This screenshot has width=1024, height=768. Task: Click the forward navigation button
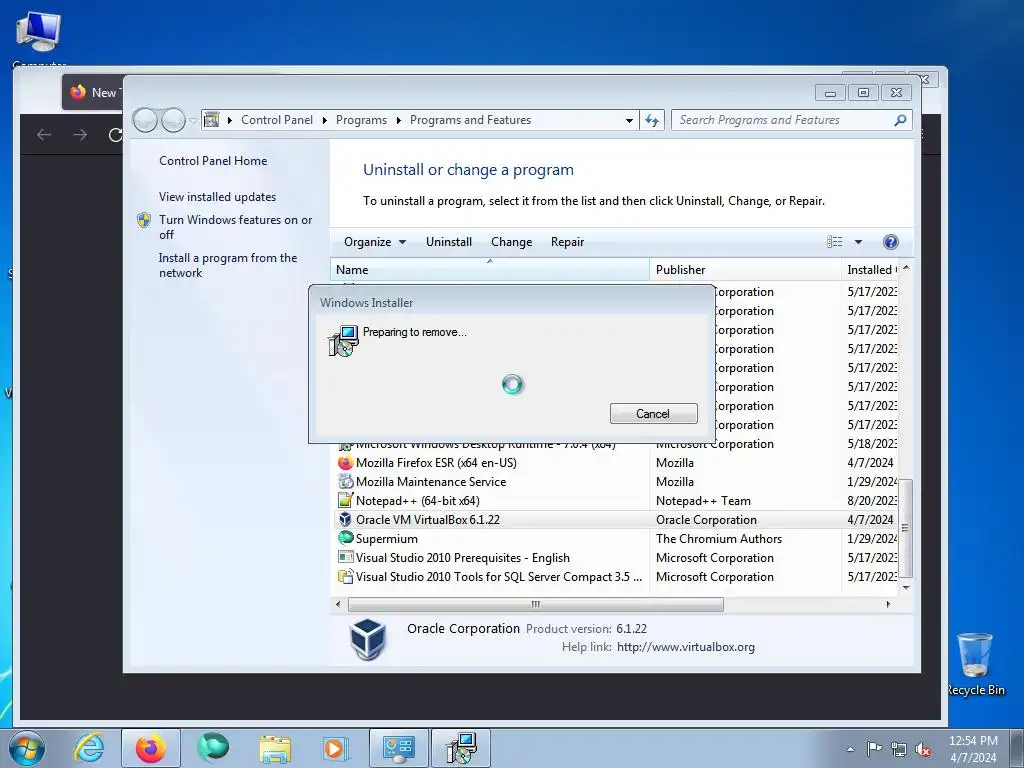pos(173,120)
